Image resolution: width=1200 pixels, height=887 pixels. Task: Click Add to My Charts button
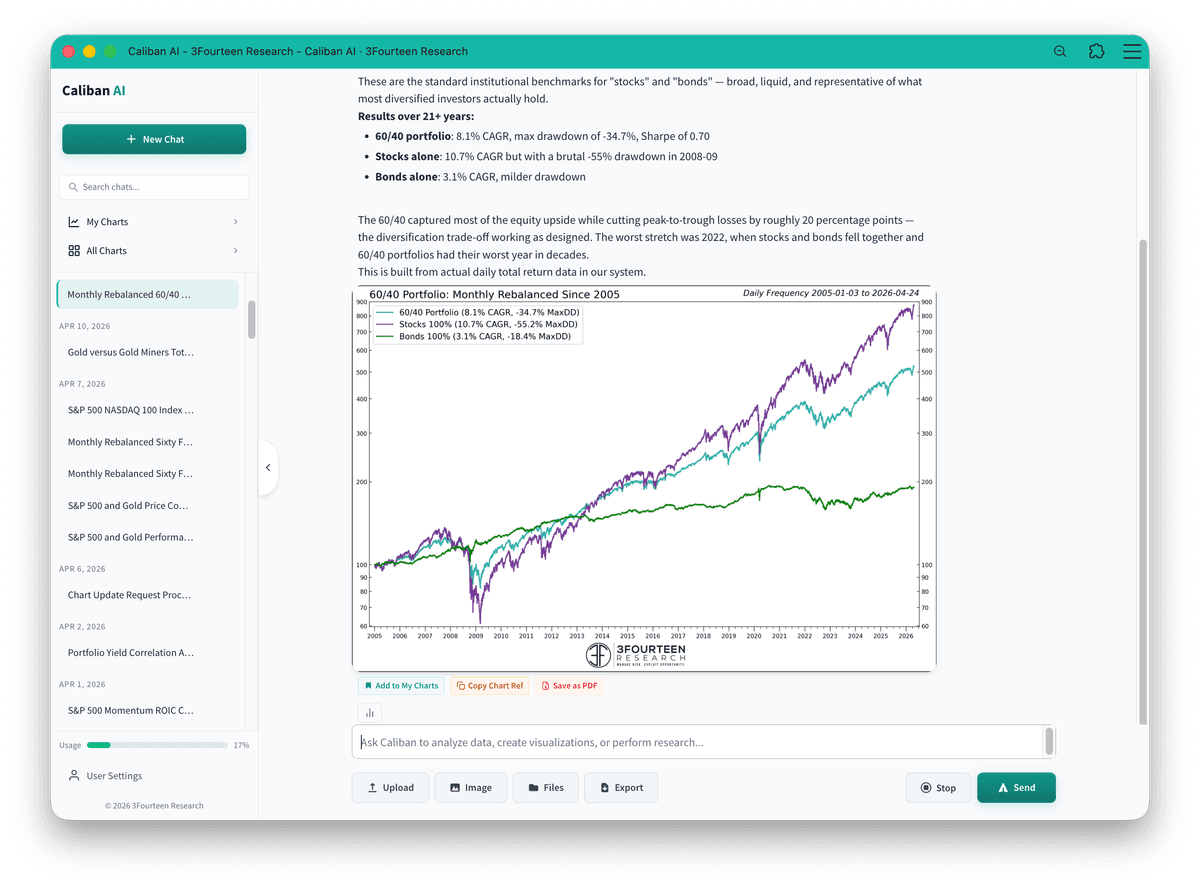[x=401, y=686]
